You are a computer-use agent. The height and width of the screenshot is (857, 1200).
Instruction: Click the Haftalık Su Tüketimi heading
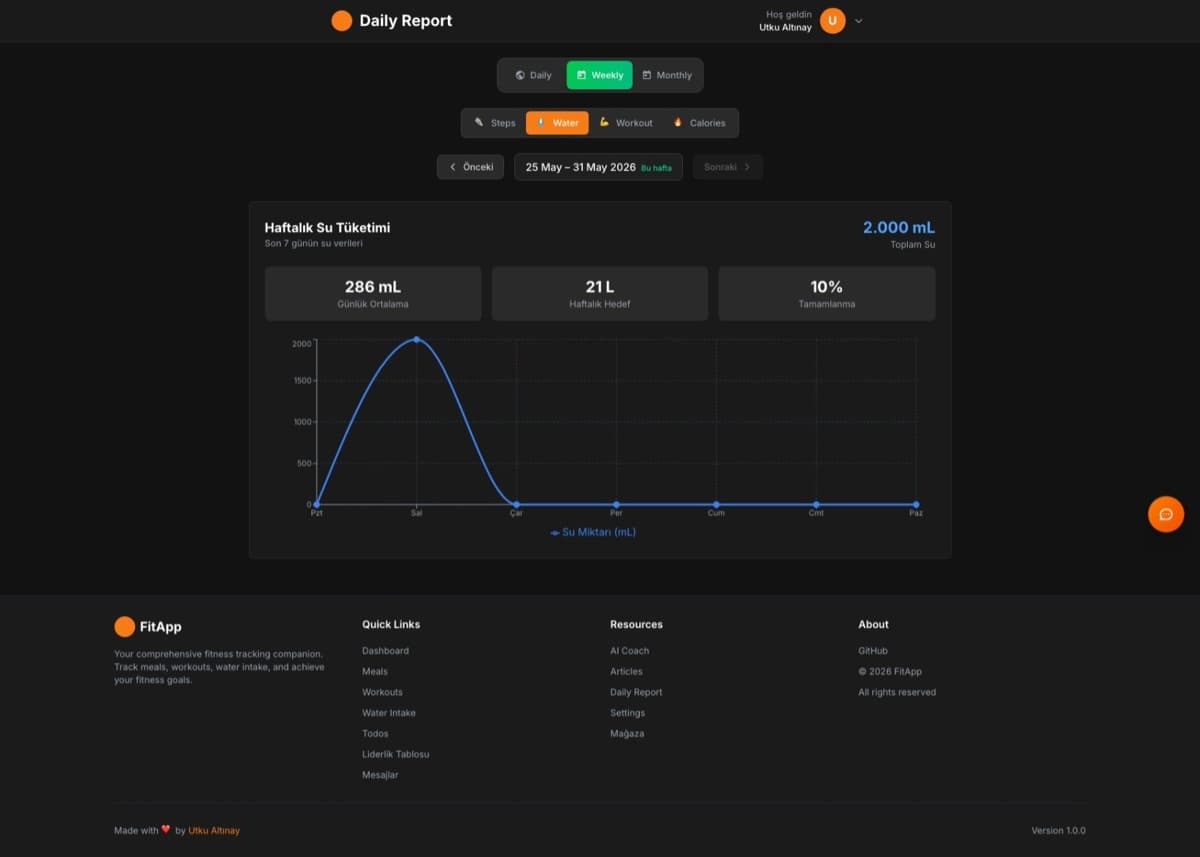327,228
